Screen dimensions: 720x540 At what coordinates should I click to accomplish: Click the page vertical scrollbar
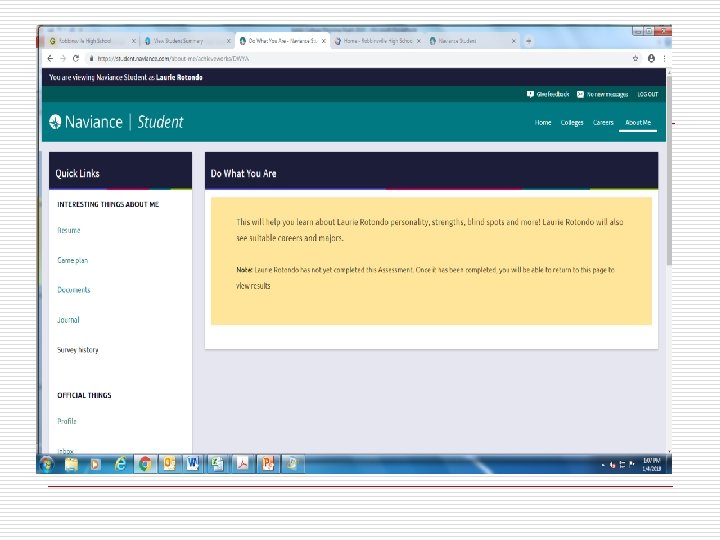(669, 170)
